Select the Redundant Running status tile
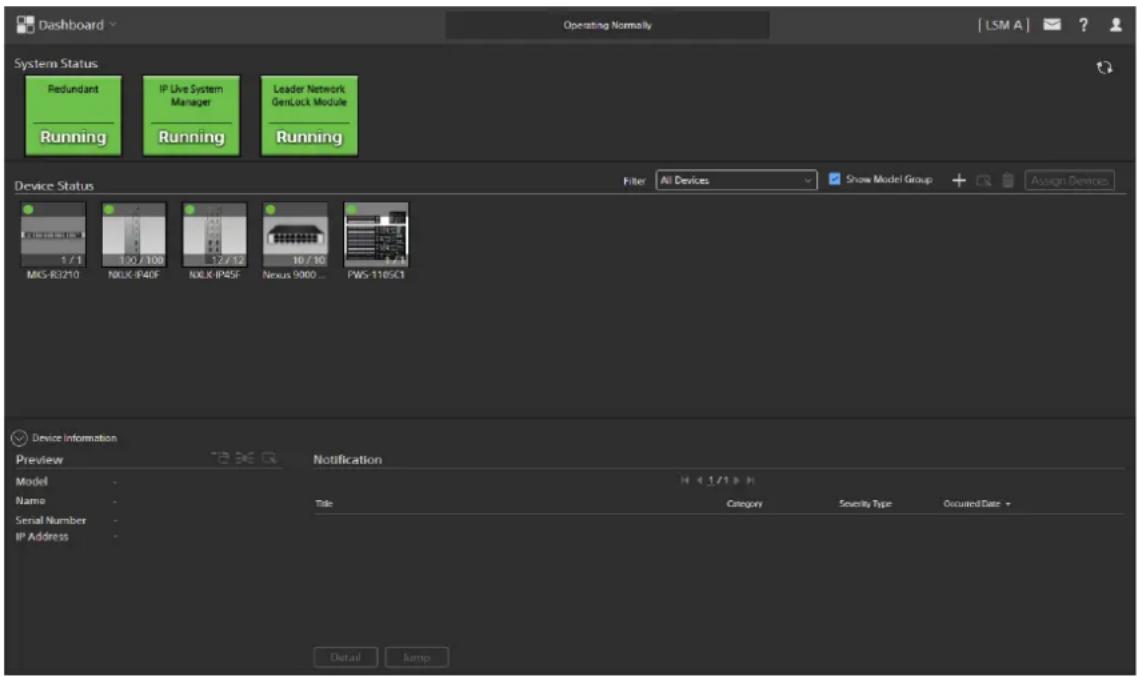 tap(73, 116)
